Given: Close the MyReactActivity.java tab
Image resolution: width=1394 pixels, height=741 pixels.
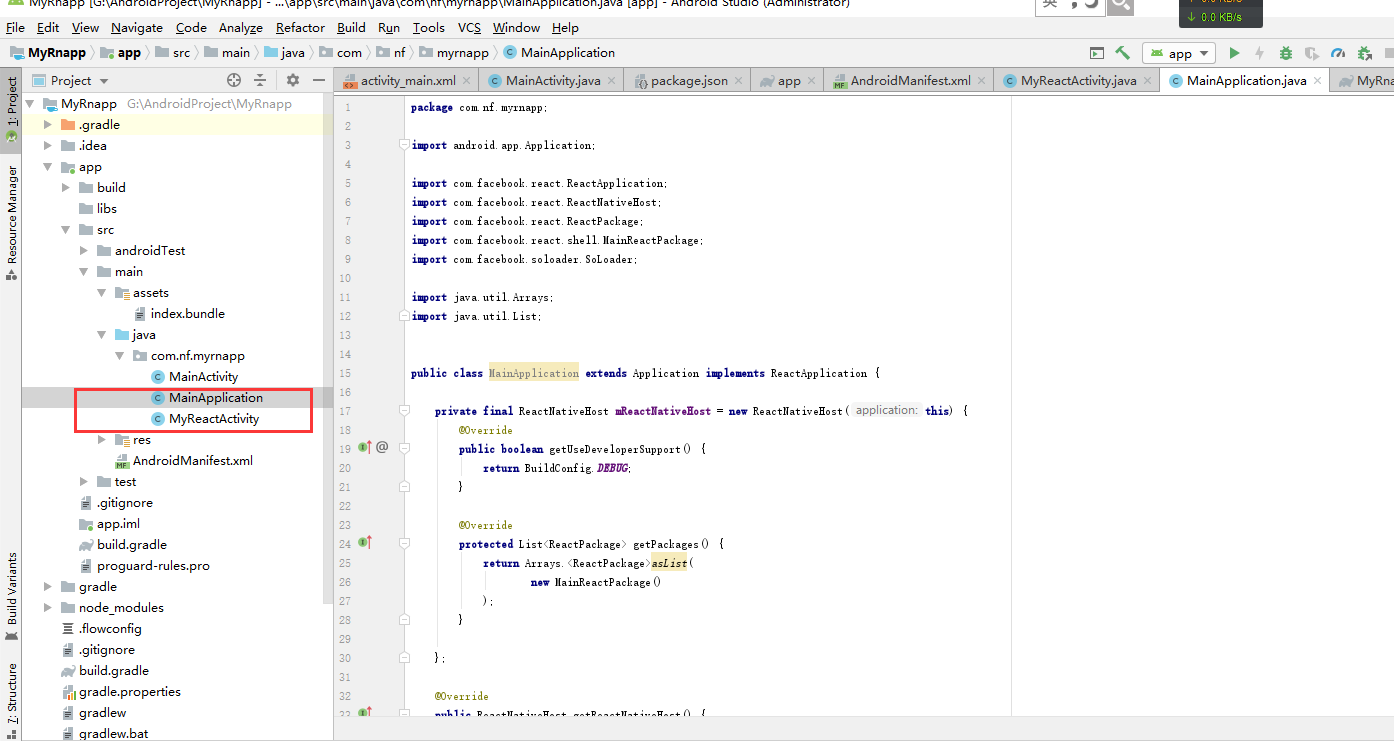Looking at the screenshot, I should coord(1149,81).
